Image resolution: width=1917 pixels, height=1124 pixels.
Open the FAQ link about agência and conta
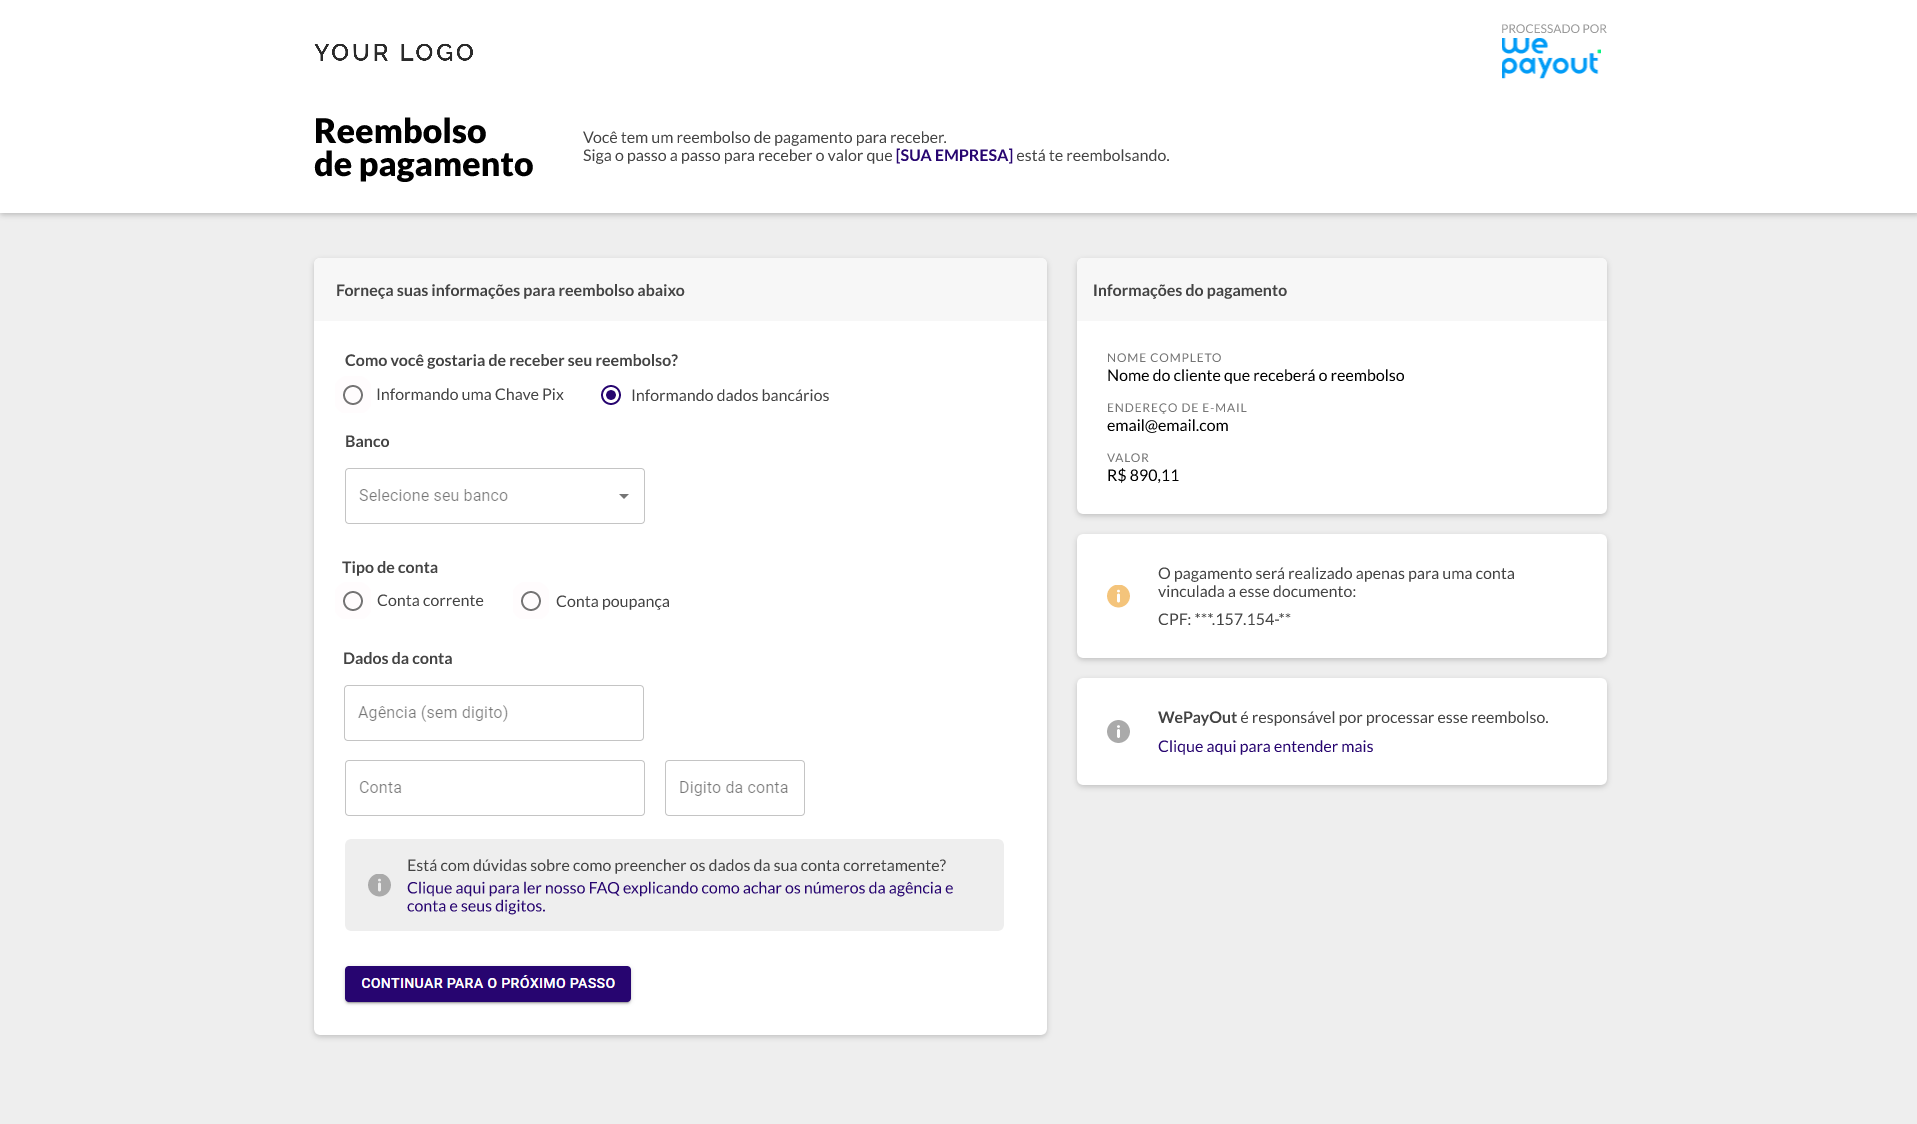pyautogui.click(x=680, y=897)
